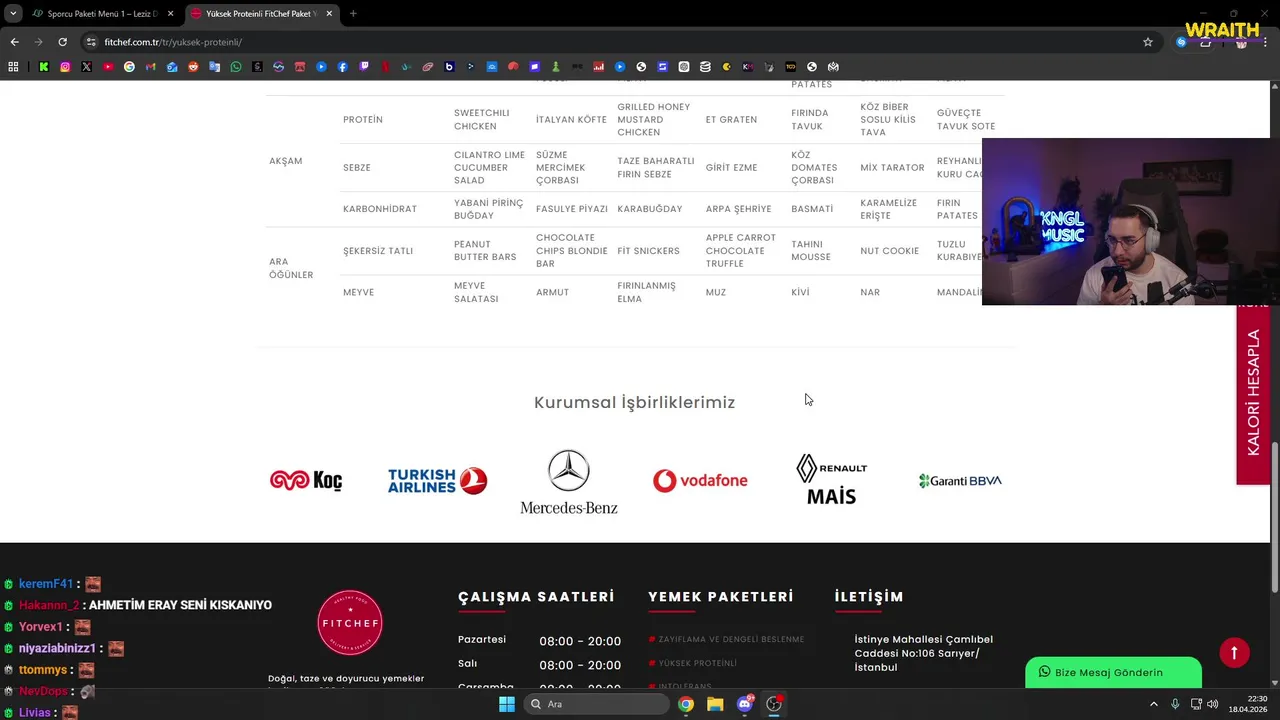The height and width of the screenshot is (720, 1280).
Task: Open the Chrome apps grid icon
Action: click(13, 67)
